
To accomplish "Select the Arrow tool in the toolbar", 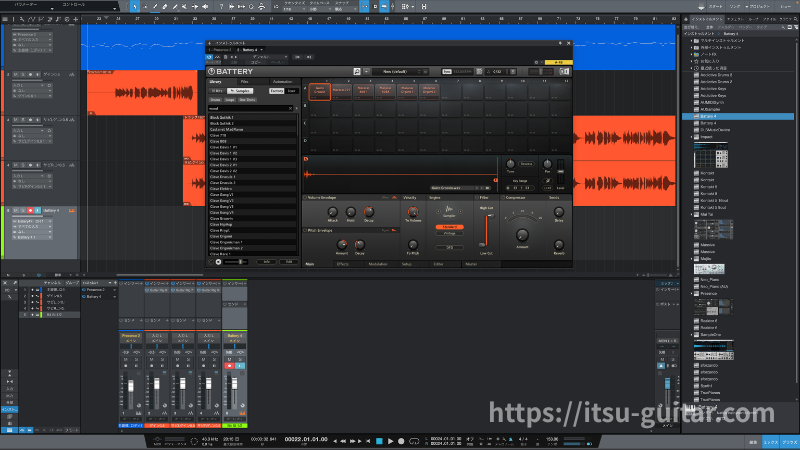I will pyautogui.click(x=135, y=7).
